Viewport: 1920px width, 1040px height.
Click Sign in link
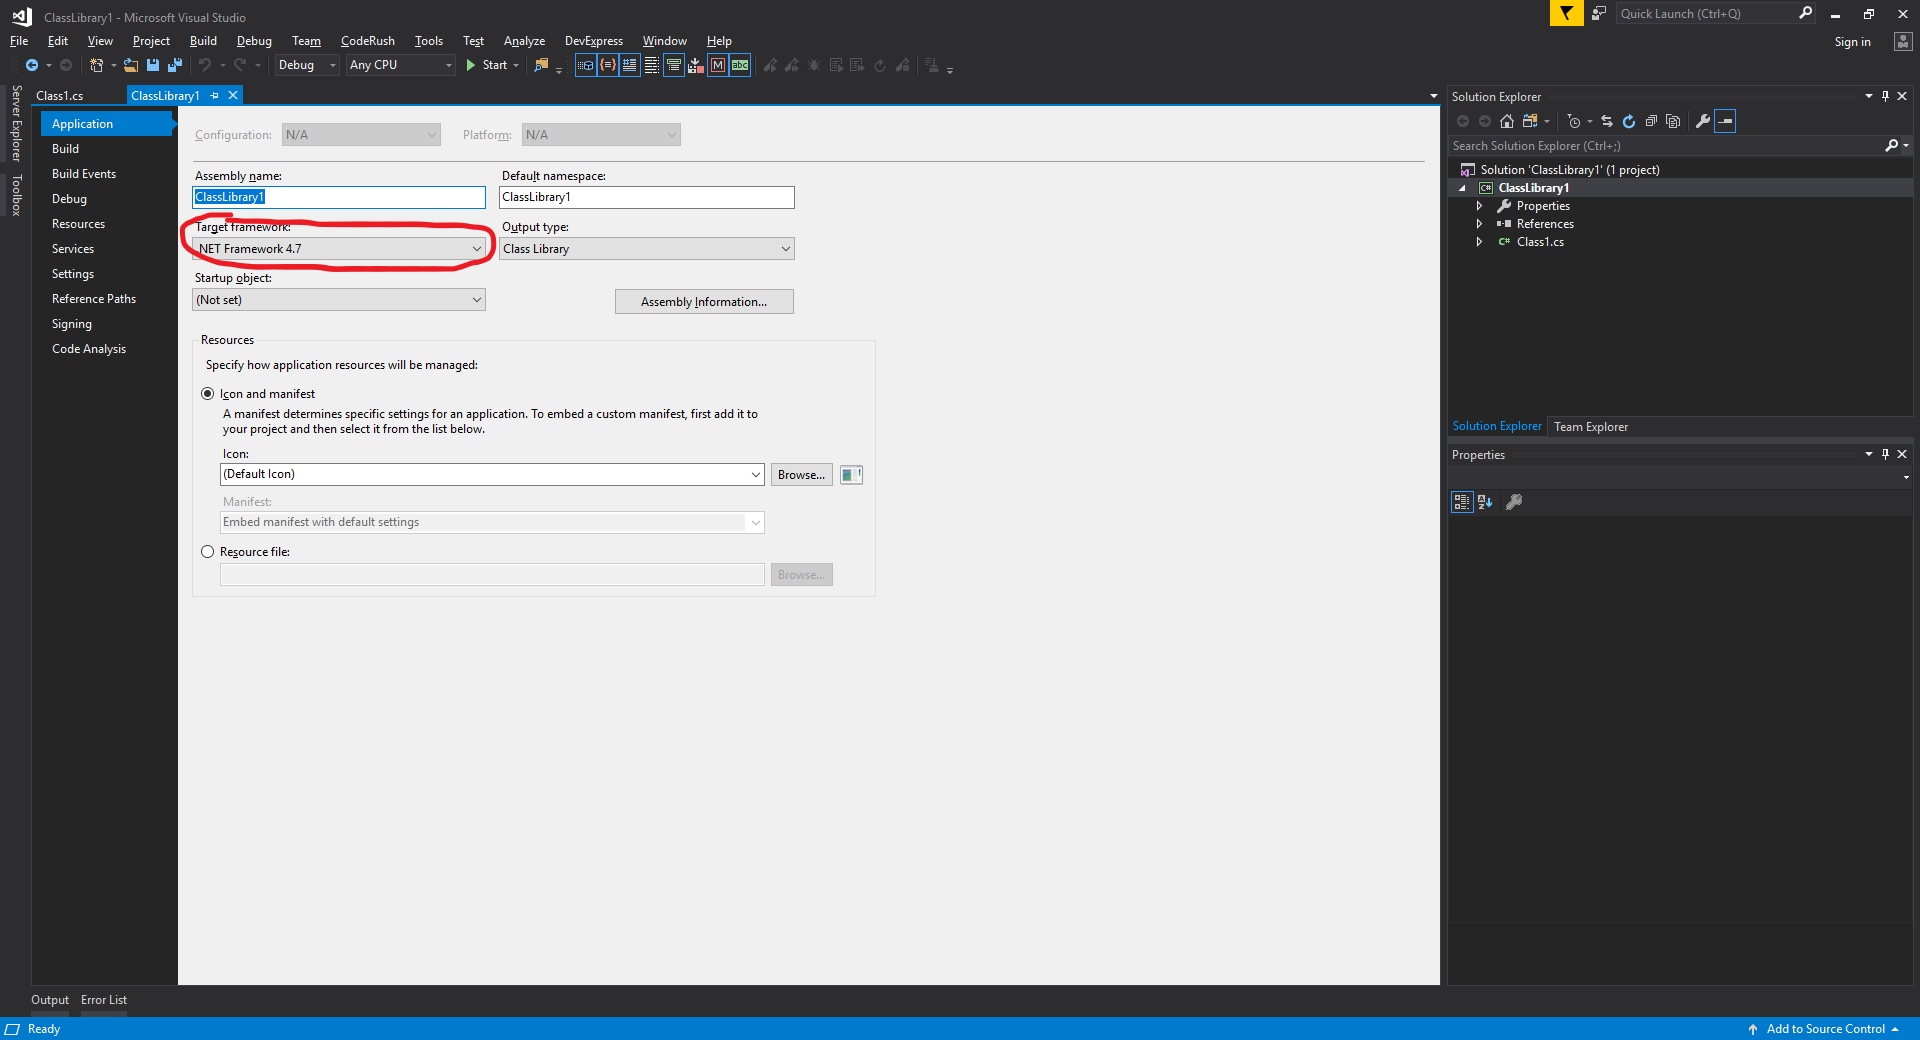coord(1852,42)
